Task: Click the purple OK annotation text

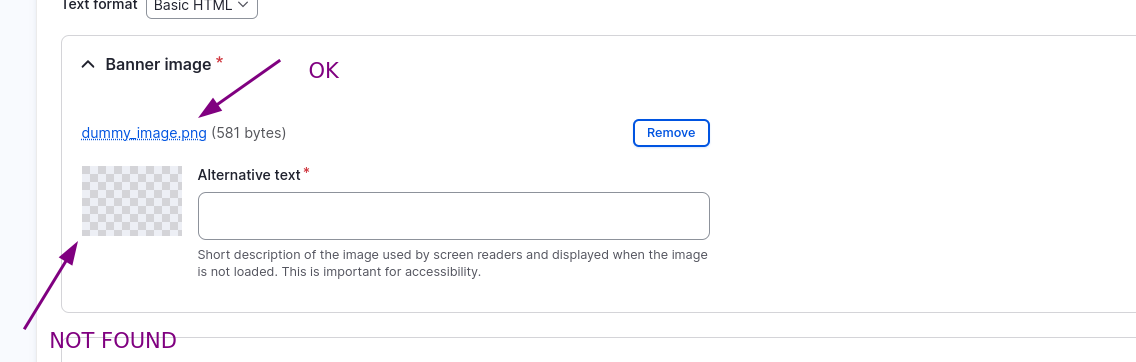Action: [324, 70]
